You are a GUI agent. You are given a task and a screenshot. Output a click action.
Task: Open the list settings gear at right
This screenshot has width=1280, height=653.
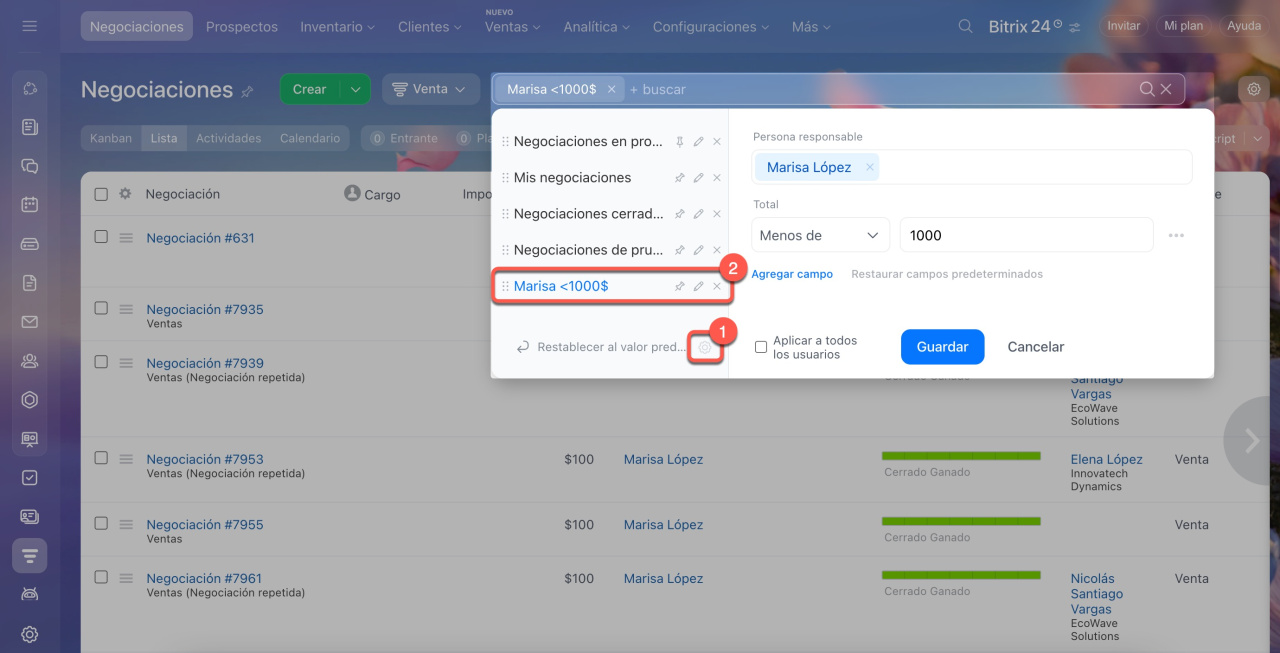tap(1253, 89)
